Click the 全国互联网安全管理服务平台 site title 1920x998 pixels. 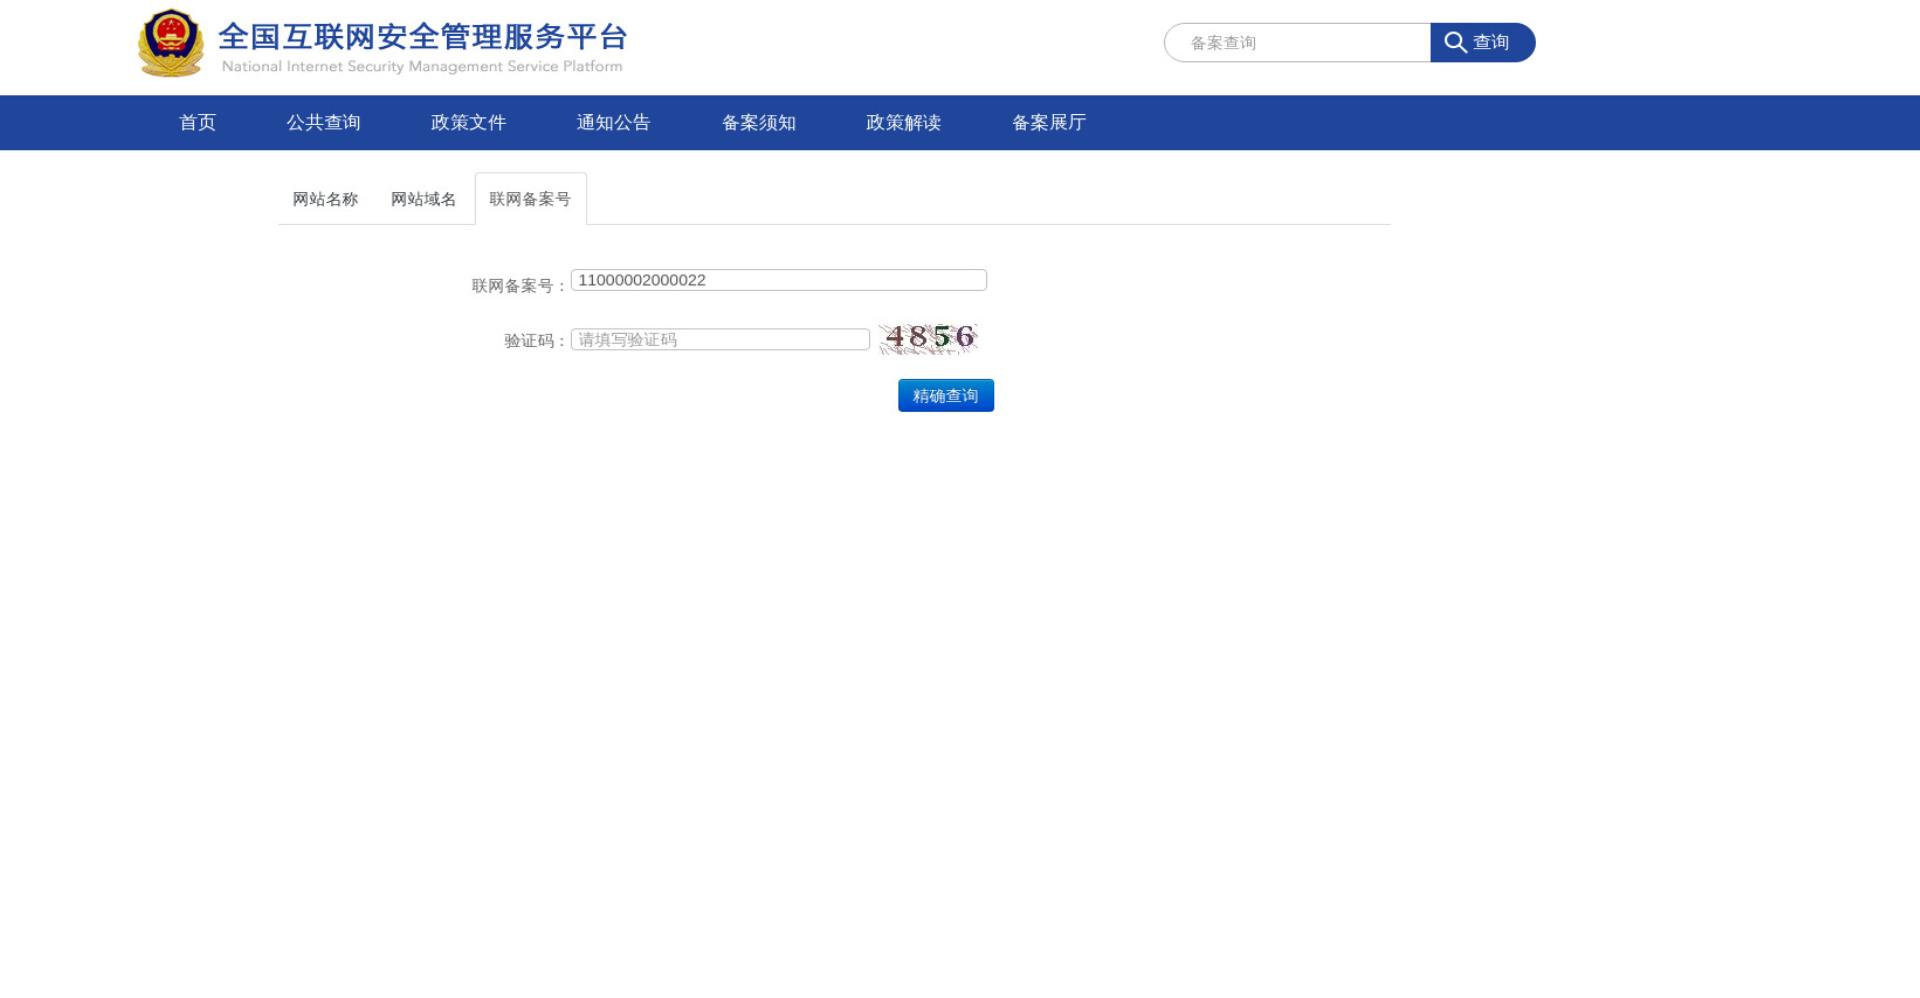pos(423,37)
